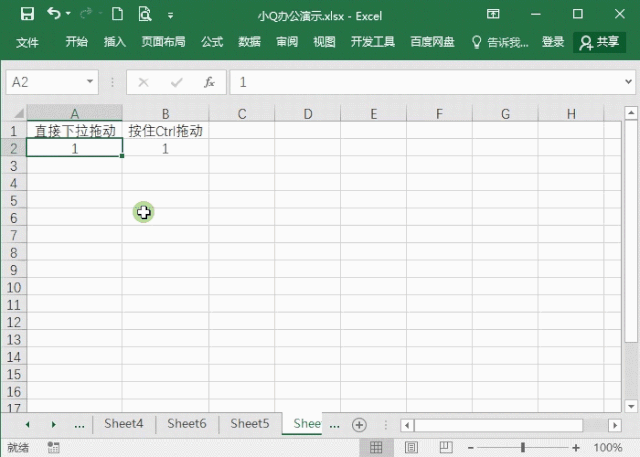The width and height of the screenshot is (640, 457).
Task: Click the Enter checkmark icon in formula bar
Action: coord(177,83)
